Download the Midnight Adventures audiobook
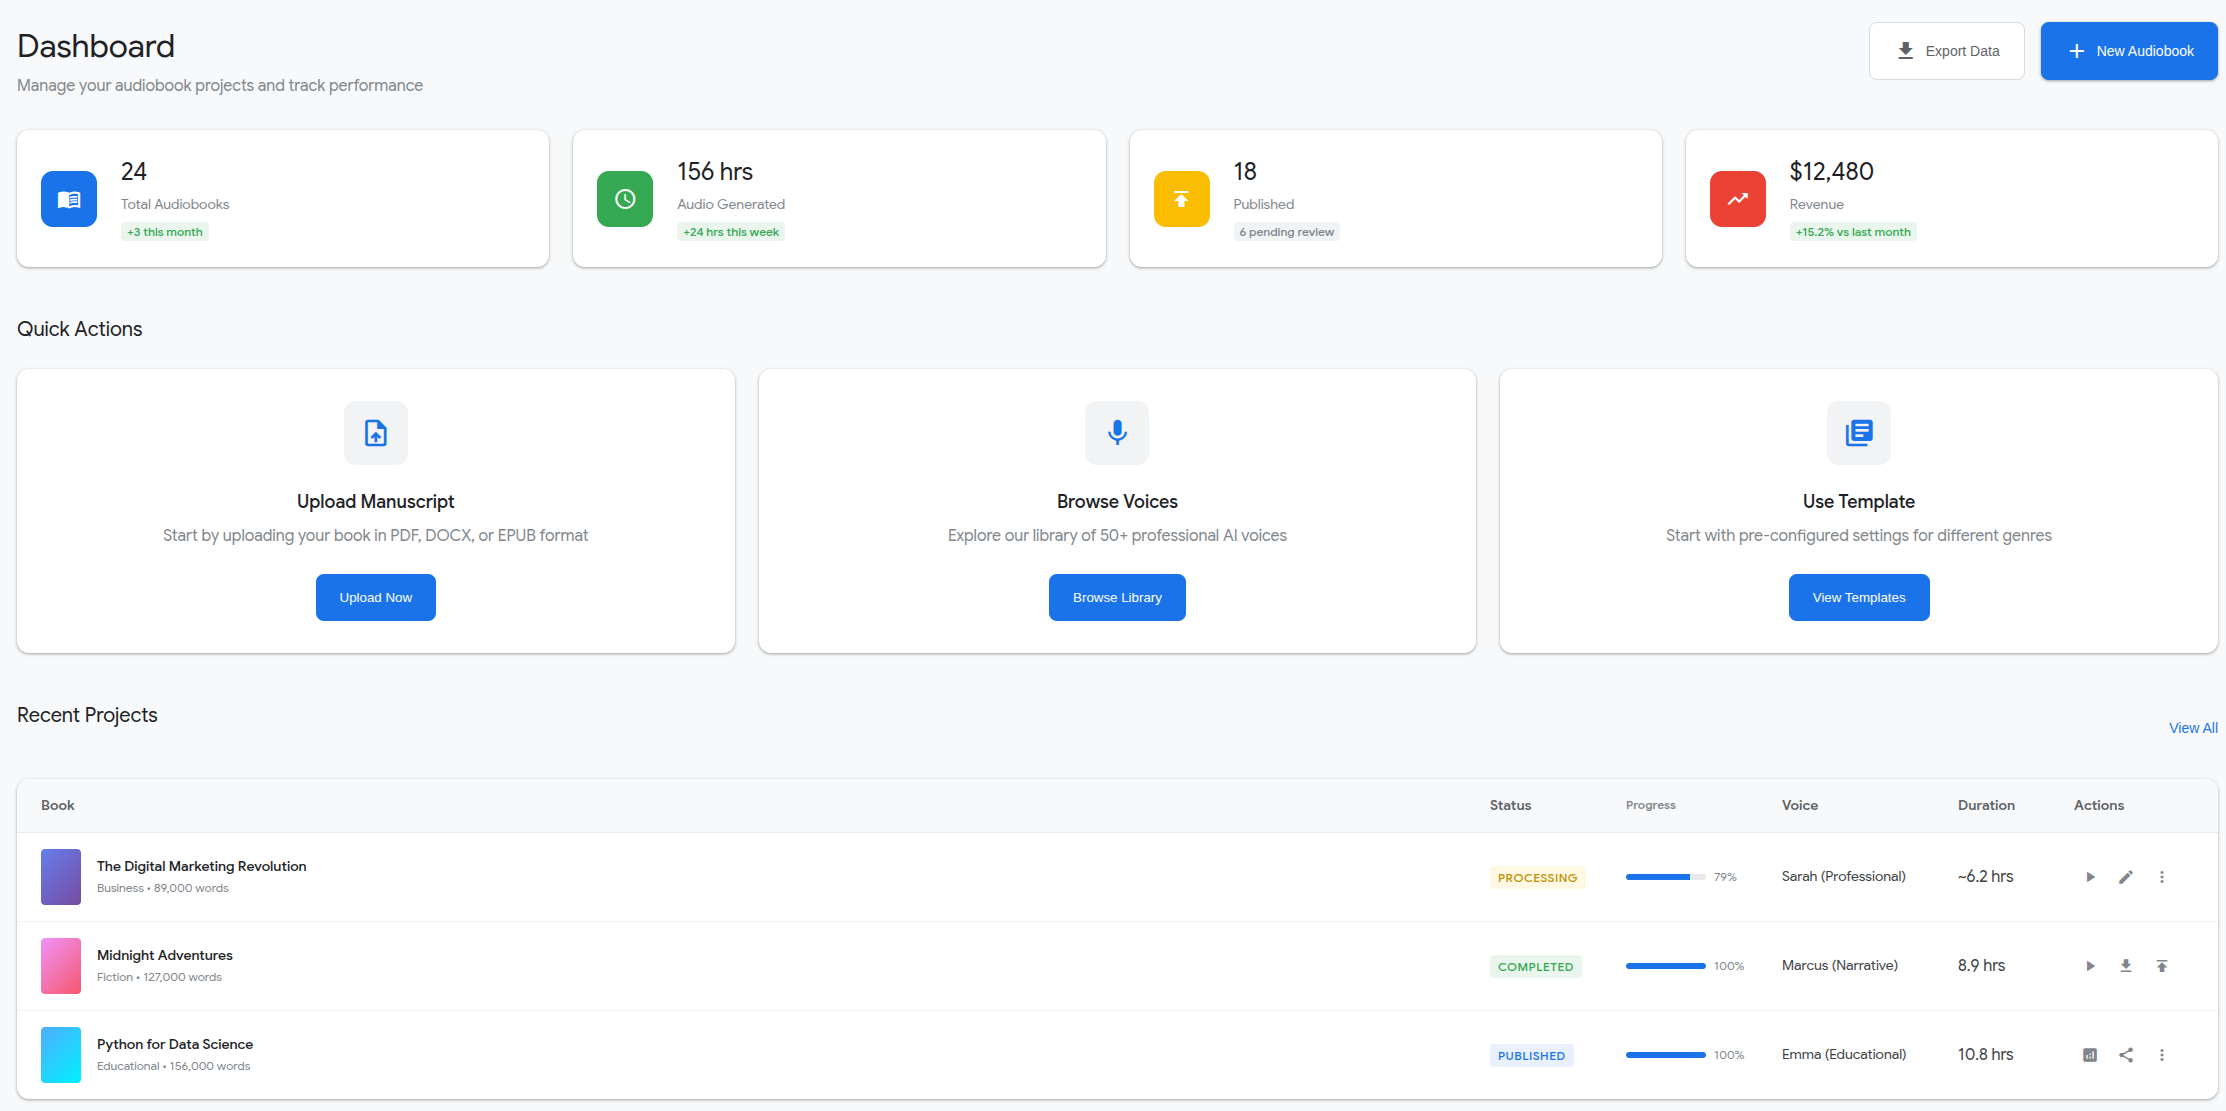Image resolution: width=2226 pixels, height=1111 pixels. (2126, 966)
